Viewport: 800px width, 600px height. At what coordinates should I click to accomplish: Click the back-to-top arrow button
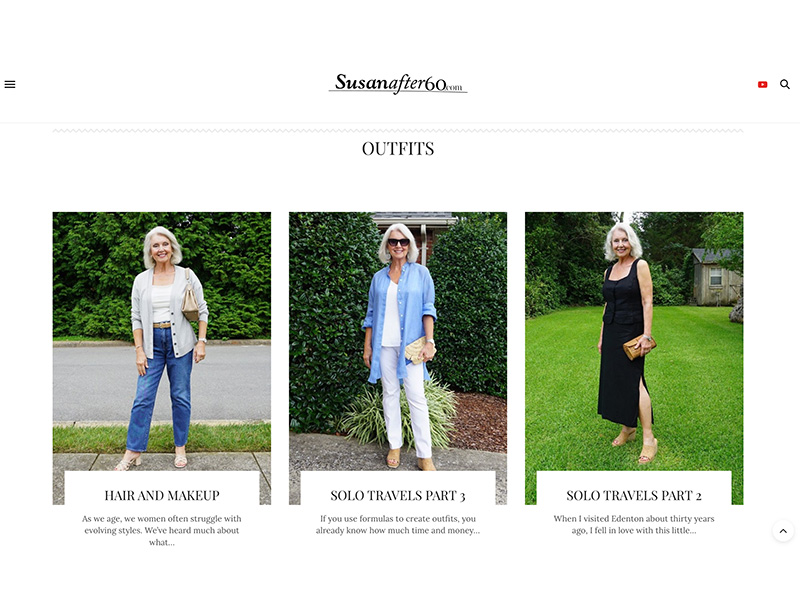pyautogui.click(x=783, y=531)
